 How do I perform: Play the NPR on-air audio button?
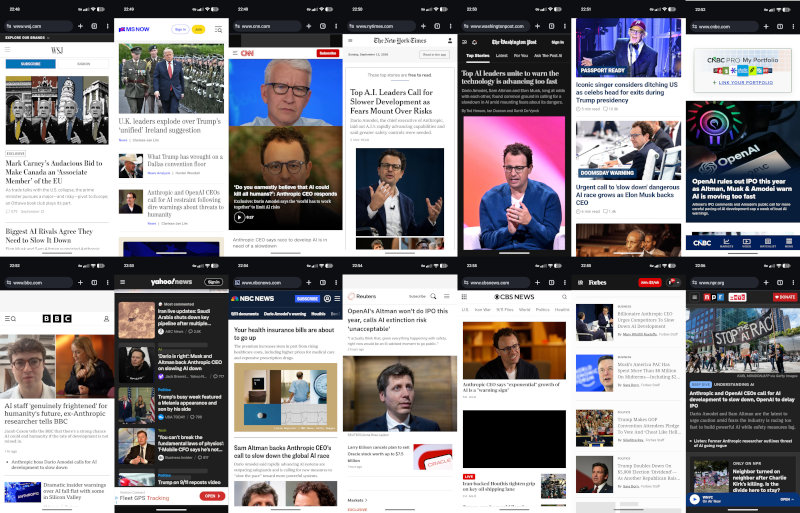point(694,499)
